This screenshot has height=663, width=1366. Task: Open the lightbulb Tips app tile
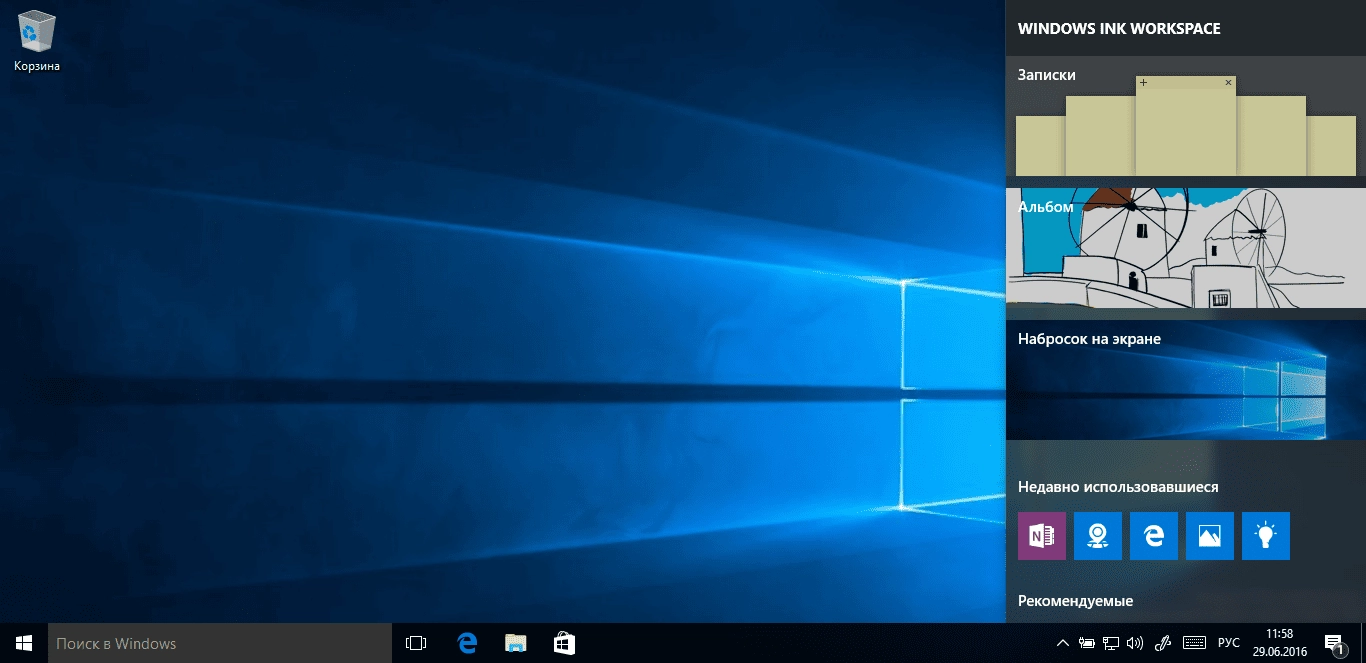1266,536
